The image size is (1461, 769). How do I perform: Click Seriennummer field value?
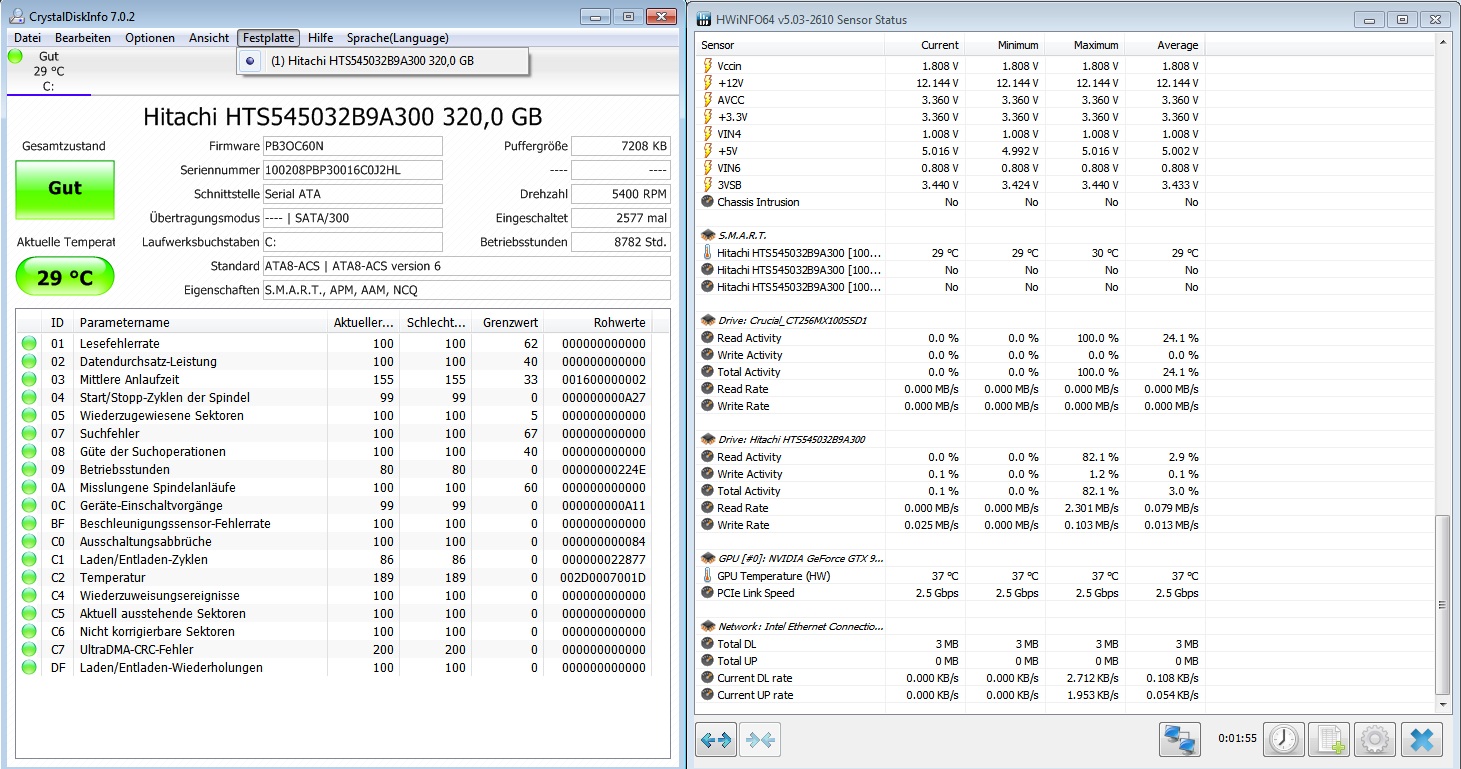pos(352,170)
